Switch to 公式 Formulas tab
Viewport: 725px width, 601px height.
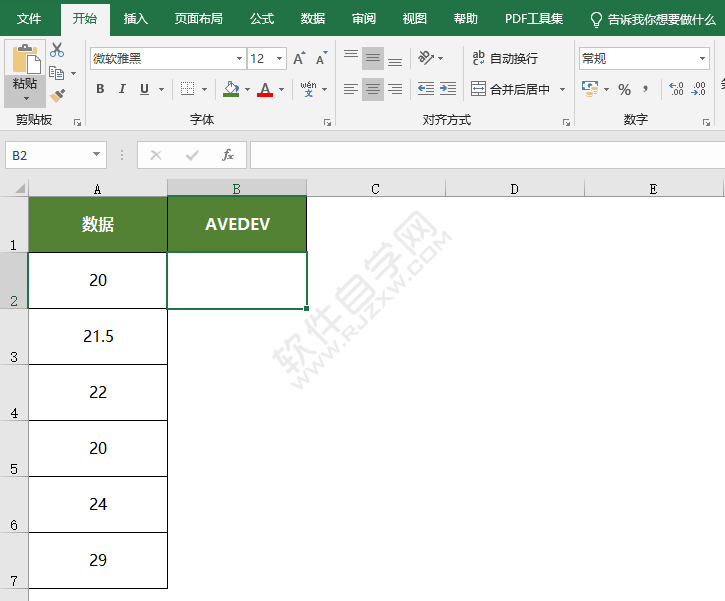point(262,18)
